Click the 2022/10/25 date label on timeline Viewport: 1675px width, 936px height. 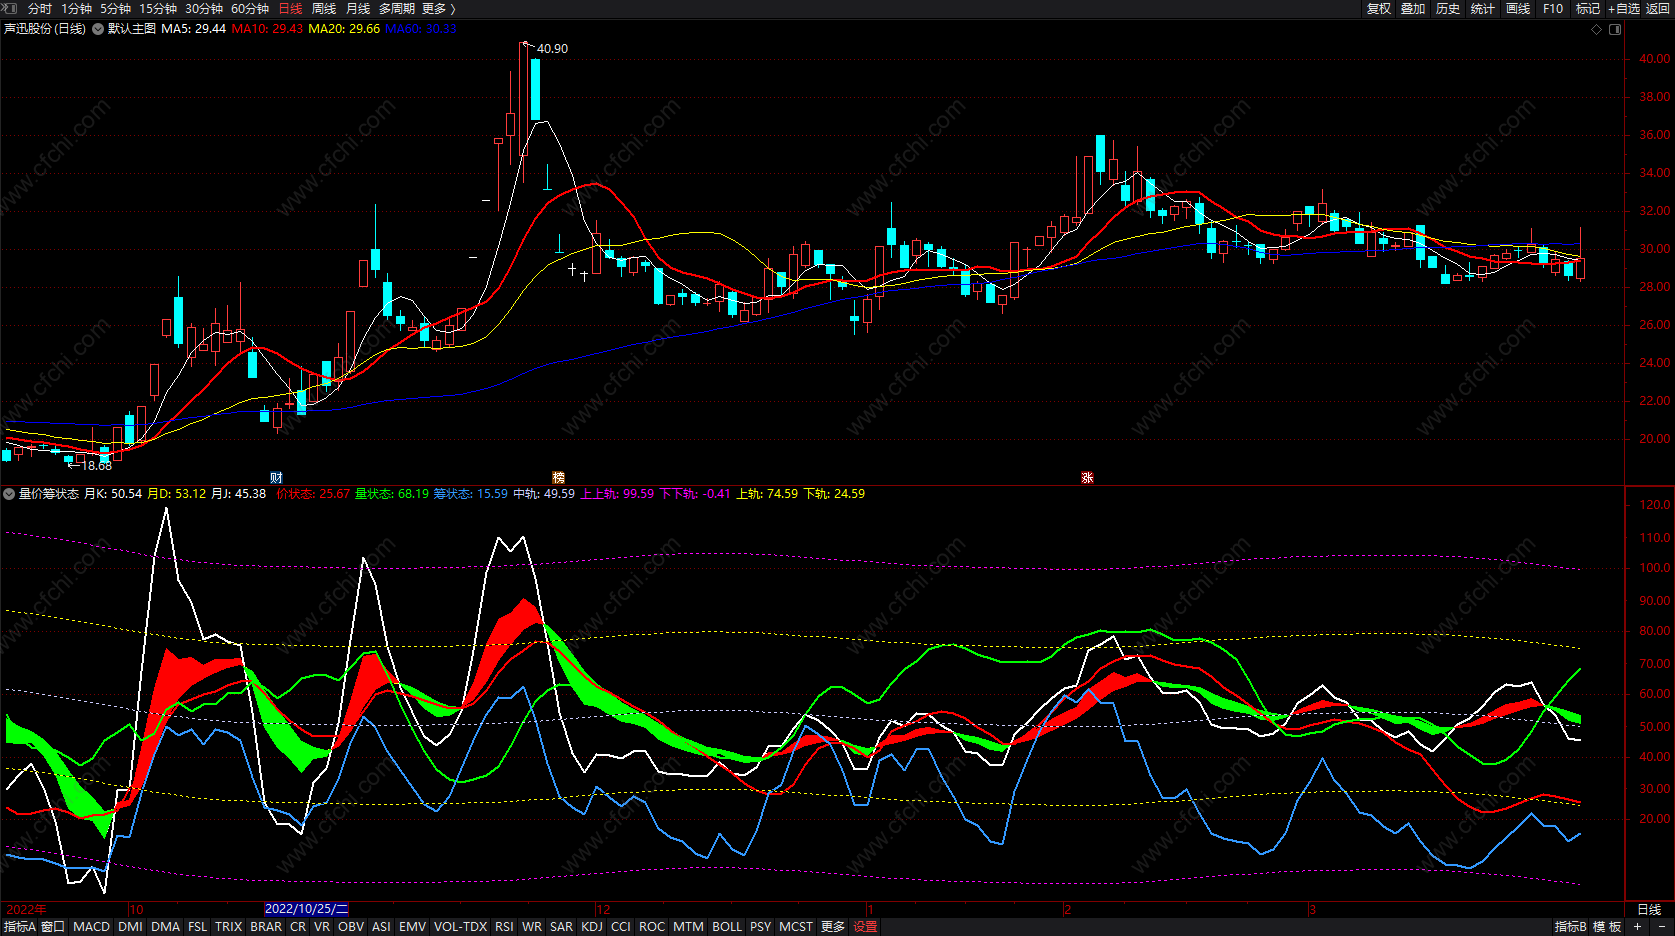[x=306, y=909]
